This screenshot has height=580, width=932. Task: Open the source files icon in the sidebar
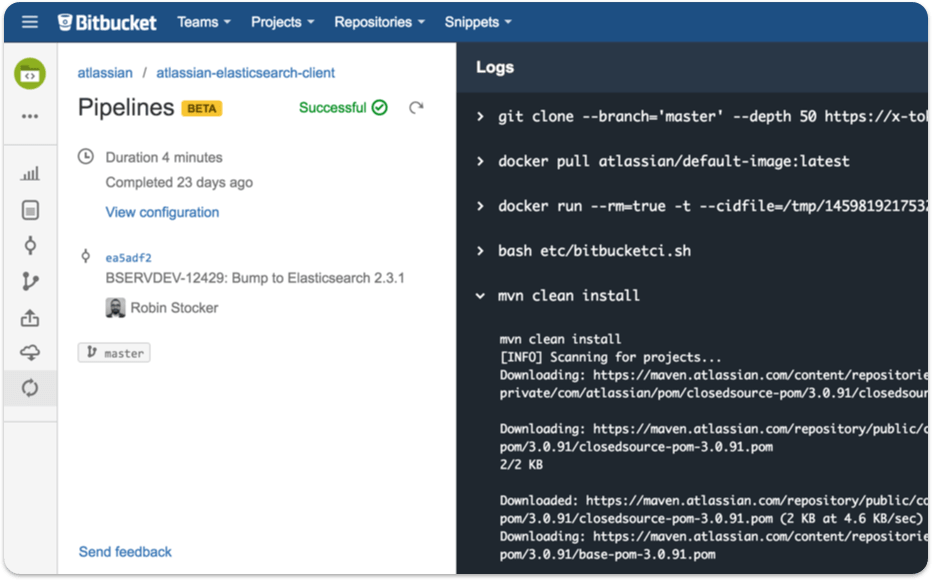30,208
